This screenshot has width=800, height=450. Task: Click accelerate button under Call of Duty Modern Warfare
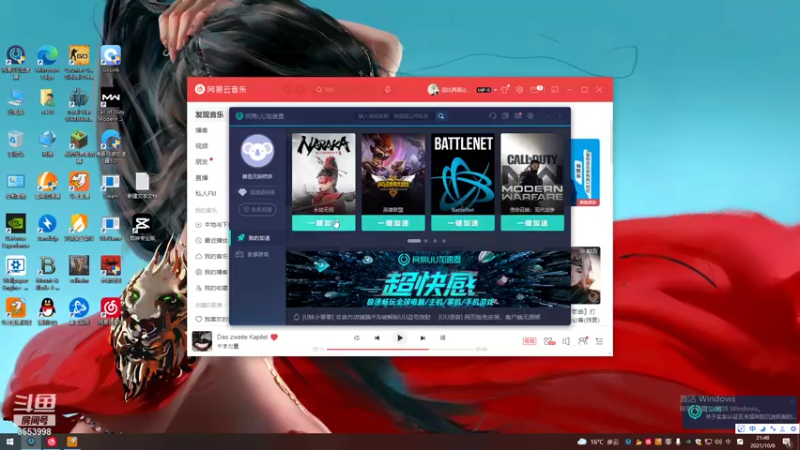(x=532, y=223)
